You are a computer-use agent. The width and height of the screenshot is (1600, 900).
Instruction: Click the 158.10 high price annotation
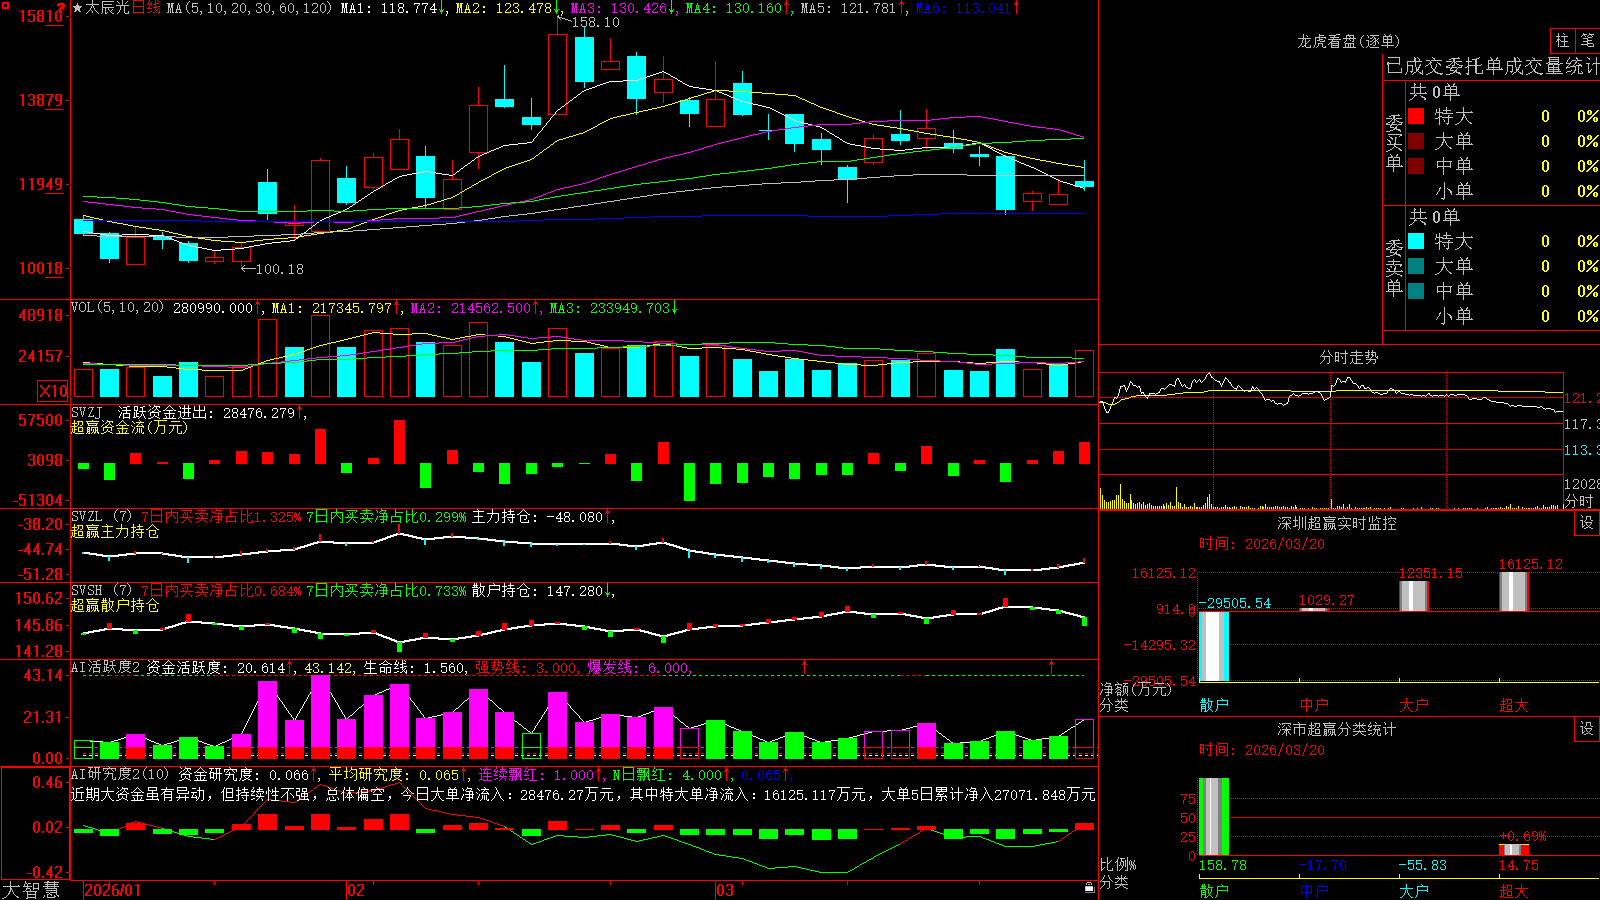pyautogui.click(x=595, y=22)
